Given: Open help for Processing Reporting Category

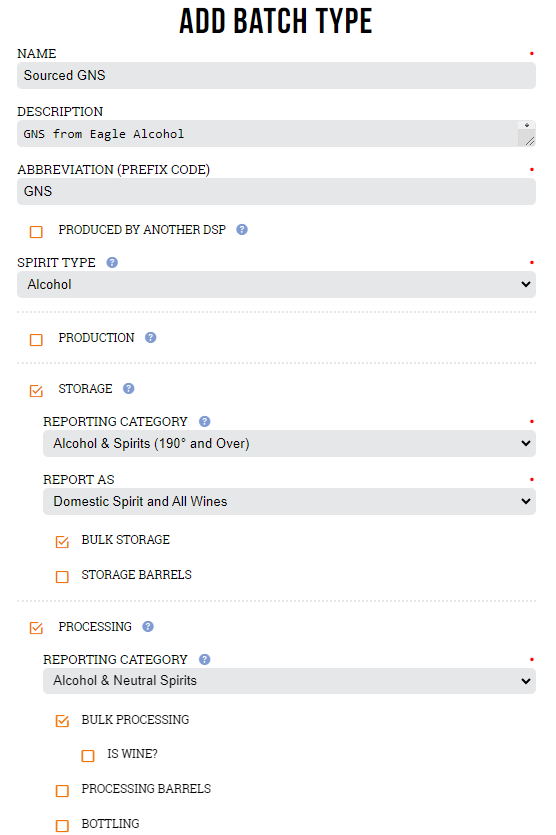Looking at the screenshot, I should pyautogui.click(x=205, y=660).
